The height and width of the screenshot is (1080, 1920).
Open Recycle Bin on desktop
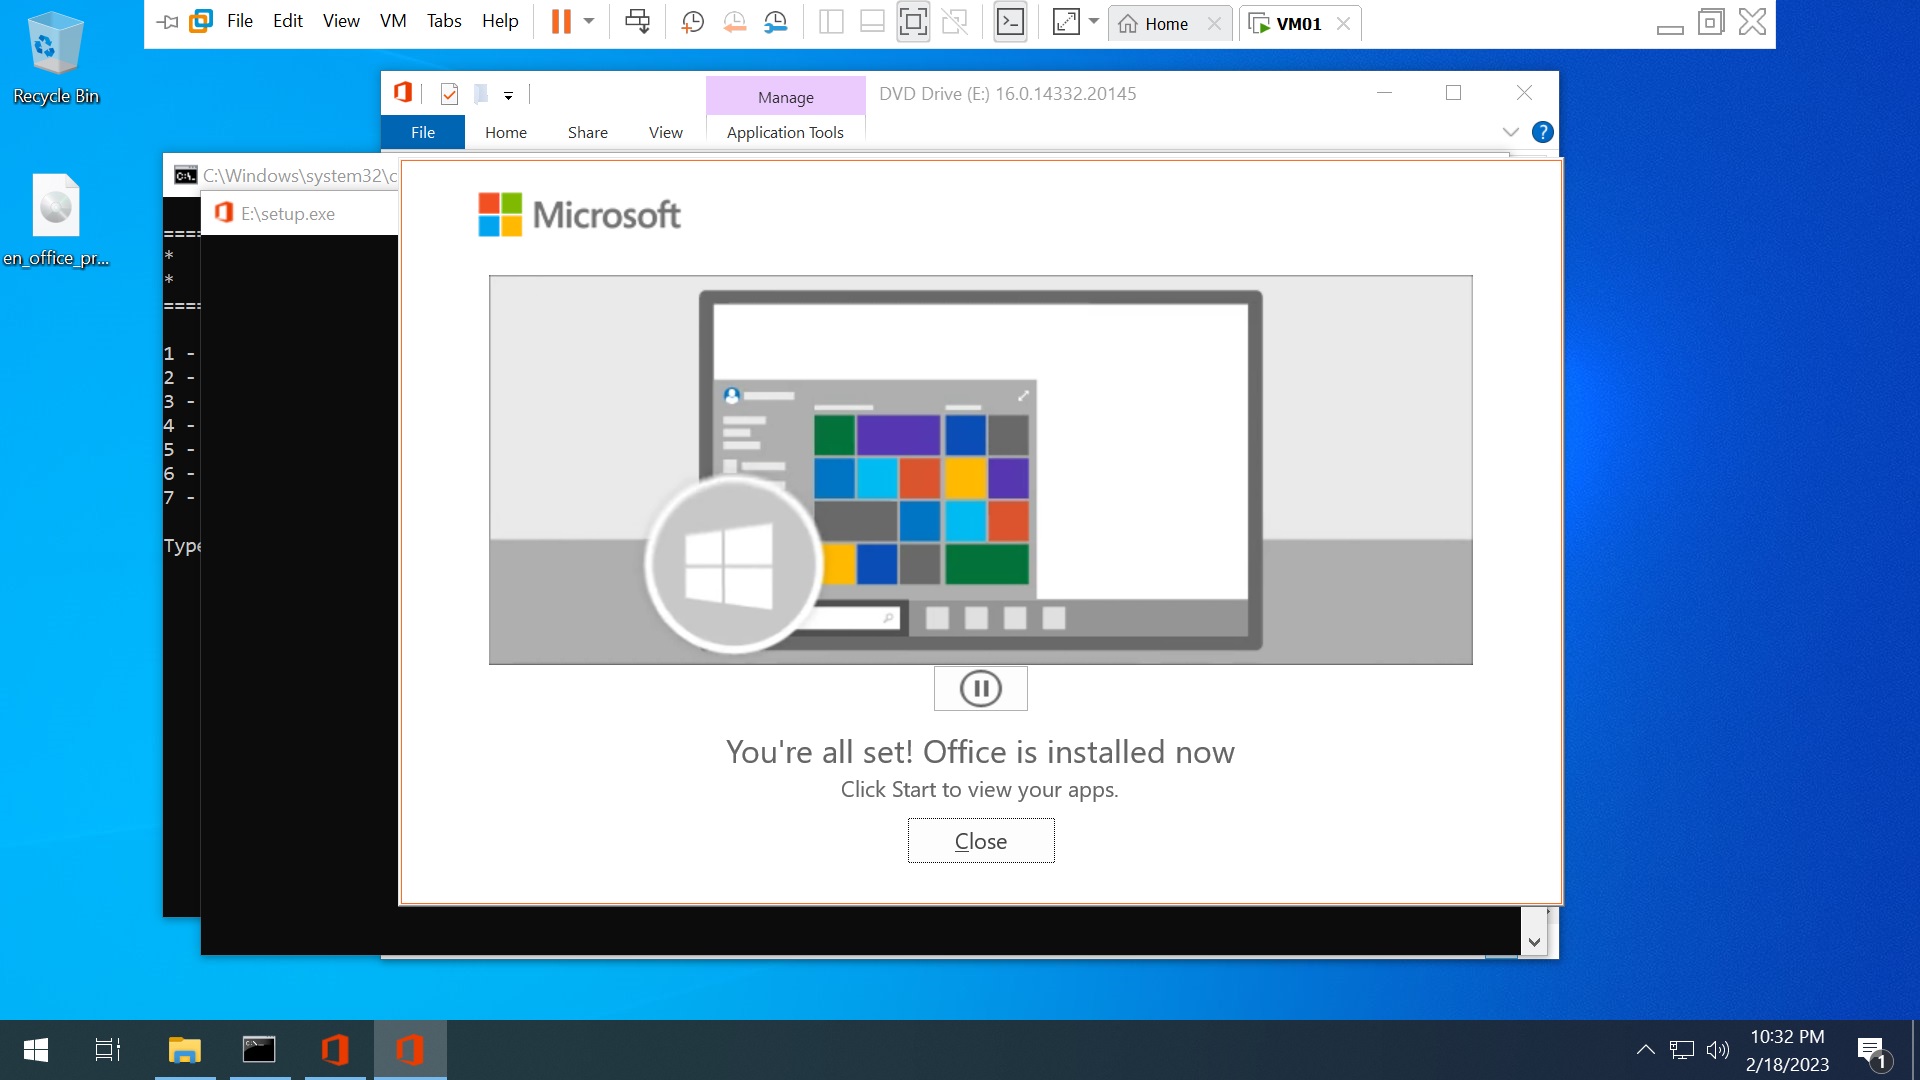[55, 58]
